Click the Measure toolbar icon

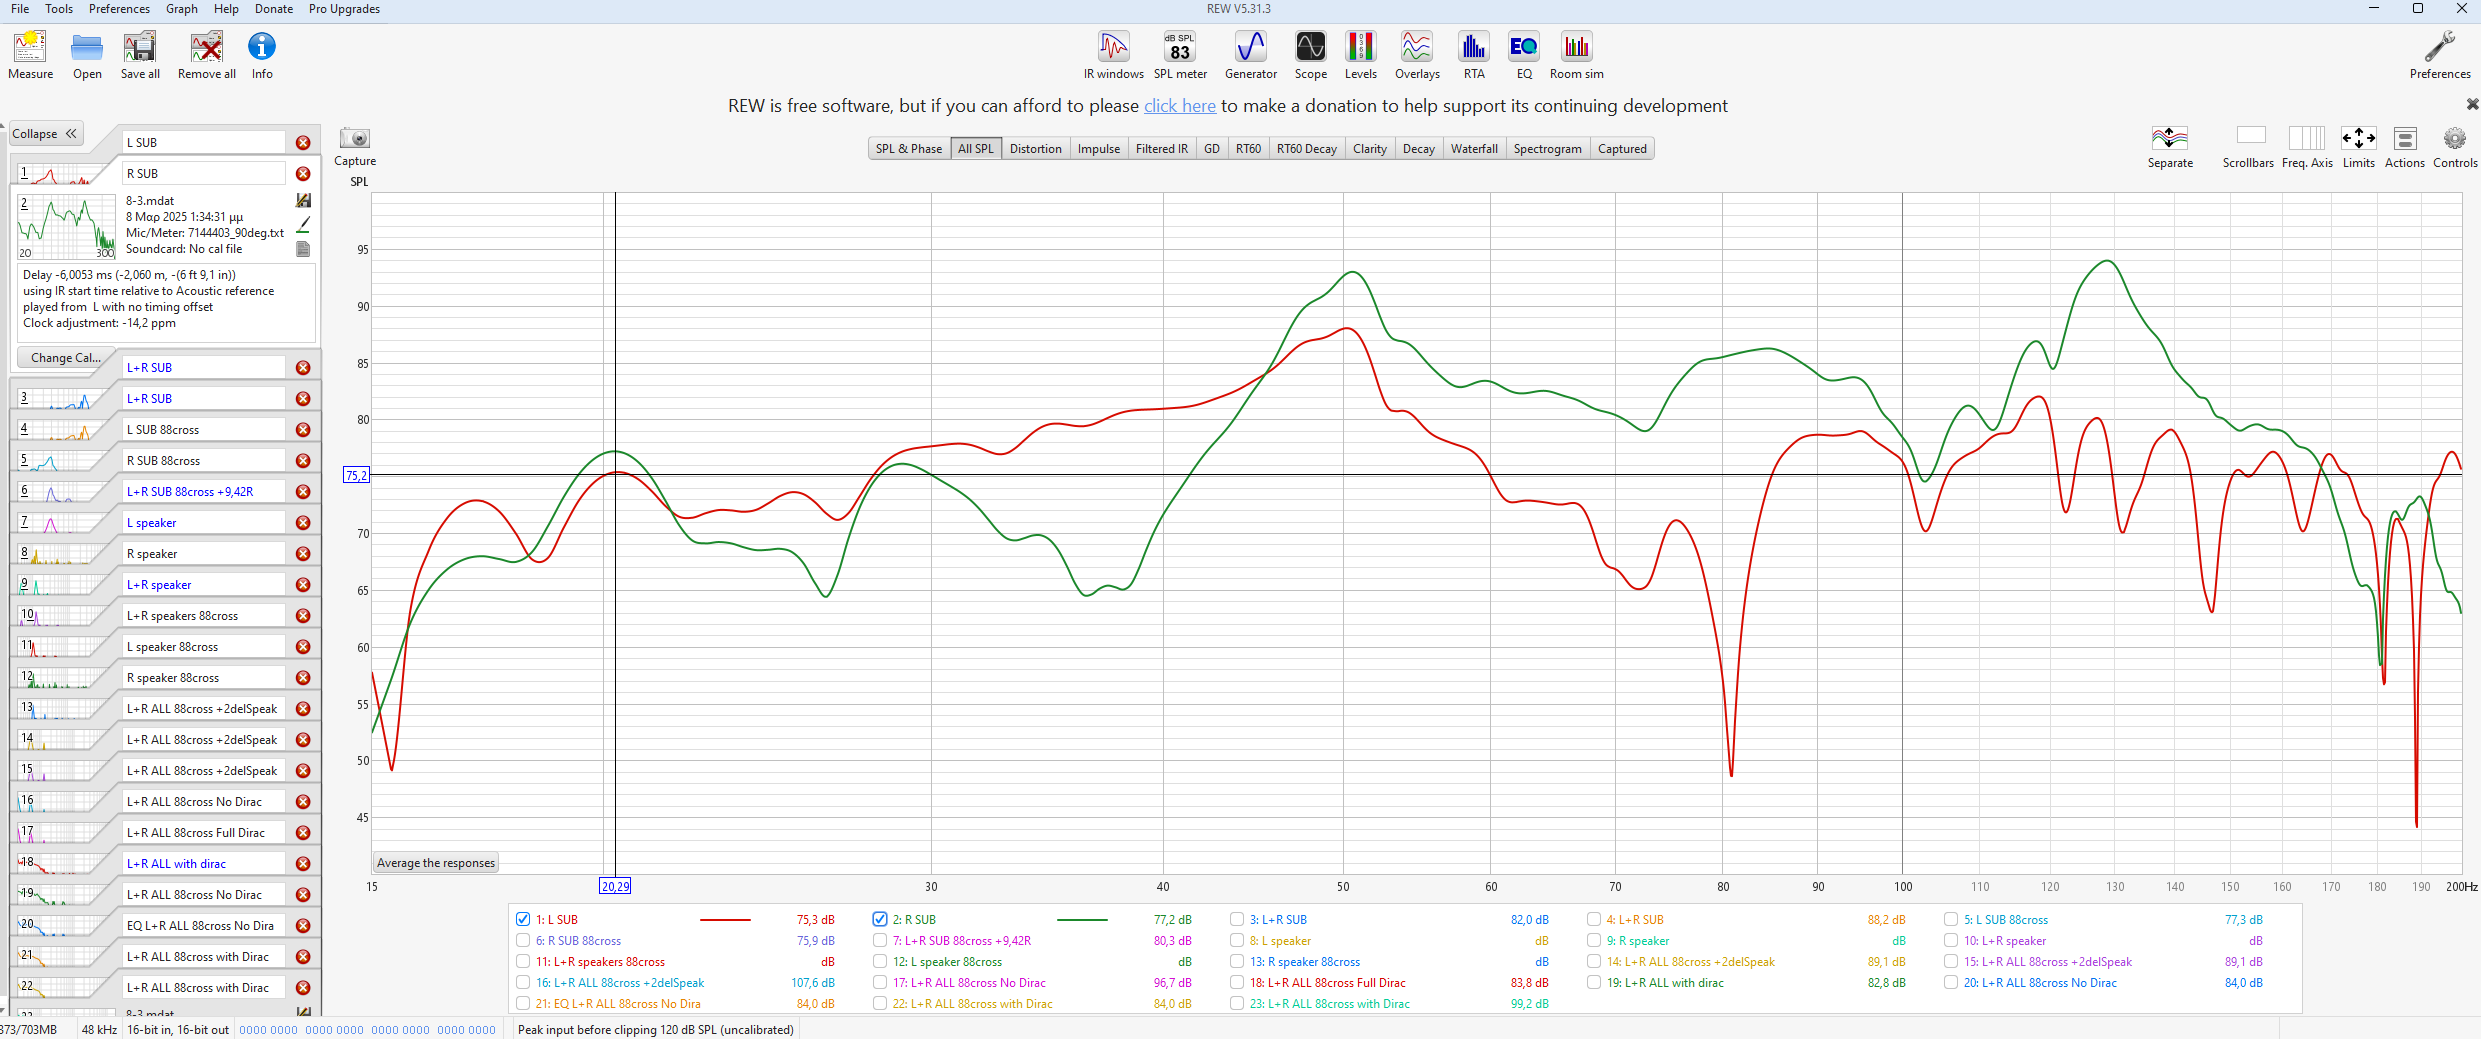click(x=30, y=54)
